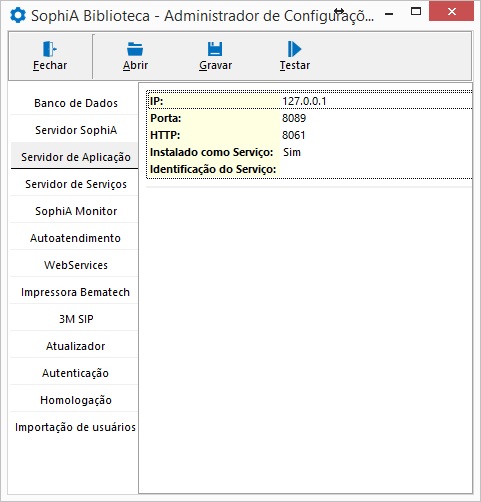Maximize the SophiA Biblioteca window
The height and width of the screenshot is (502, 481).
click(416, 12)
